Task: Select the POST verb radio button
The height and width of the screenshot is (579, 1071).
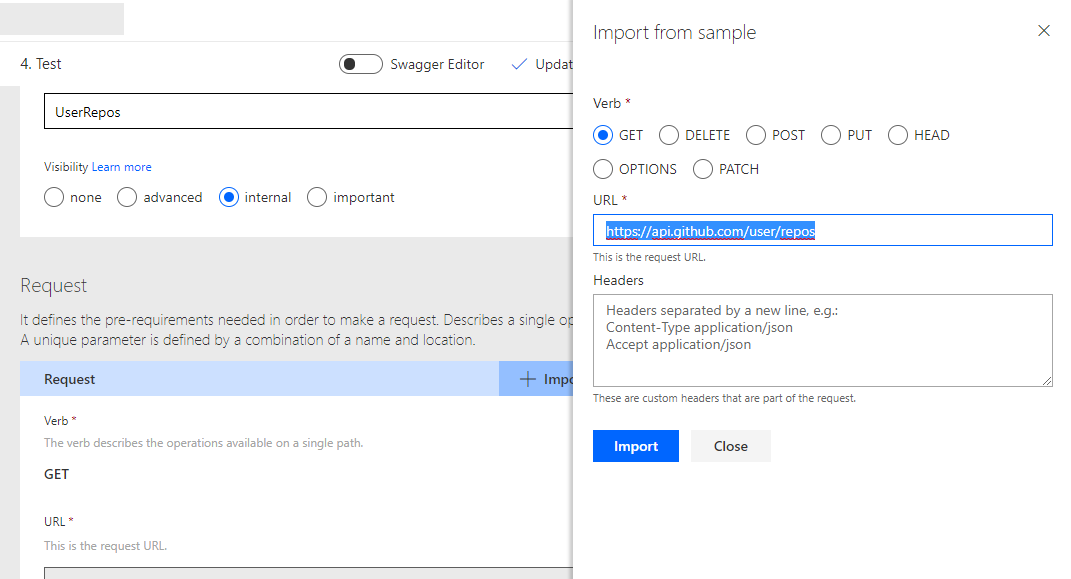Action: click(x=755, y=135)
